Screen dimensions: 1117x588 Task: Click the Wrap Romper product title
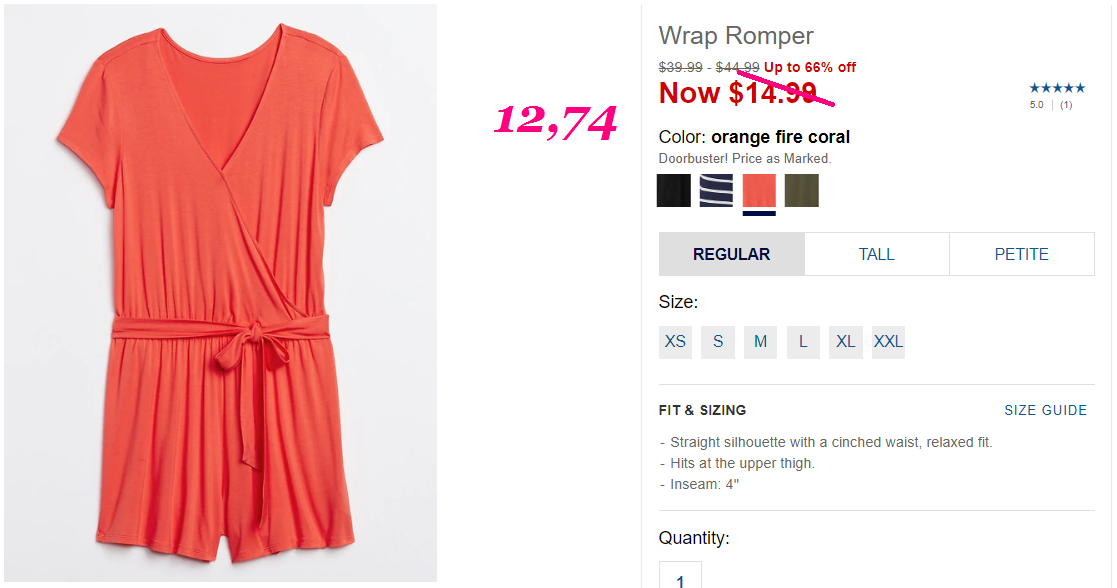(736, 36)
